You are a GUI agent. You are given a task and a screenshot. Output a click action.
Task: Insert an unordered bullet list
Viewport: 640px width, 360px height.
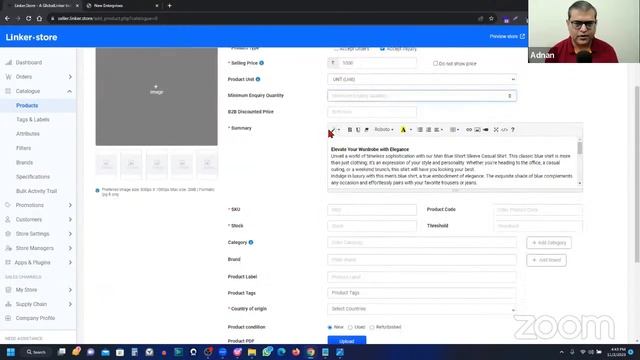(x=420, y=130)
